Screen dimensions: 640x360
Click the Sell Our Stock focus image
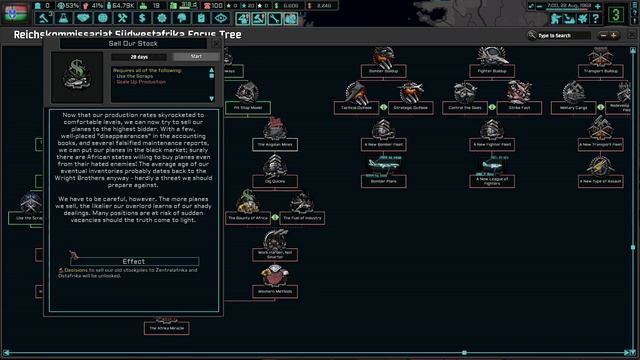click(77, 77)
